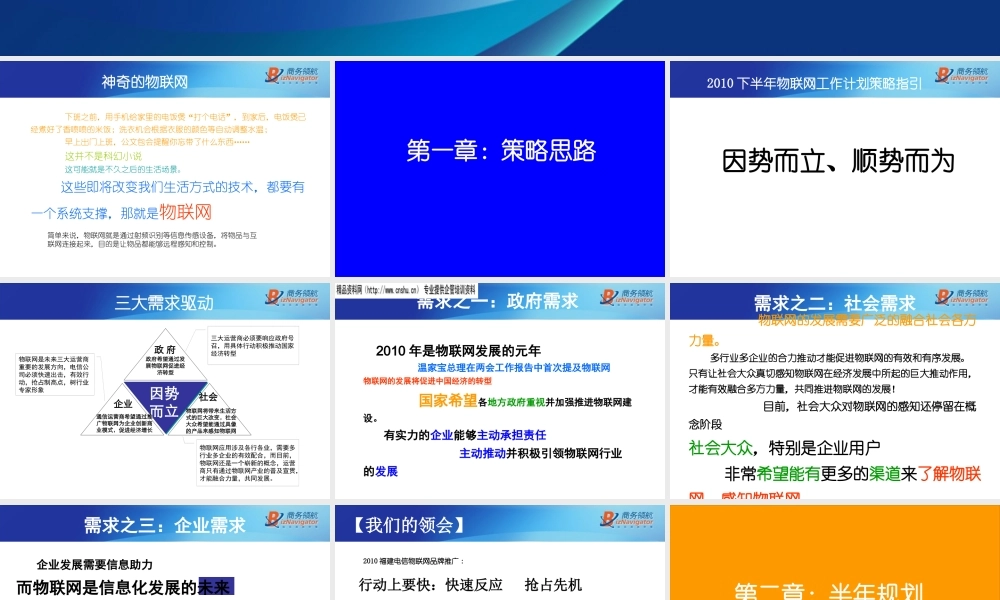
Task: Click the large text 因势而立、顺势而为
Action: 838,161
